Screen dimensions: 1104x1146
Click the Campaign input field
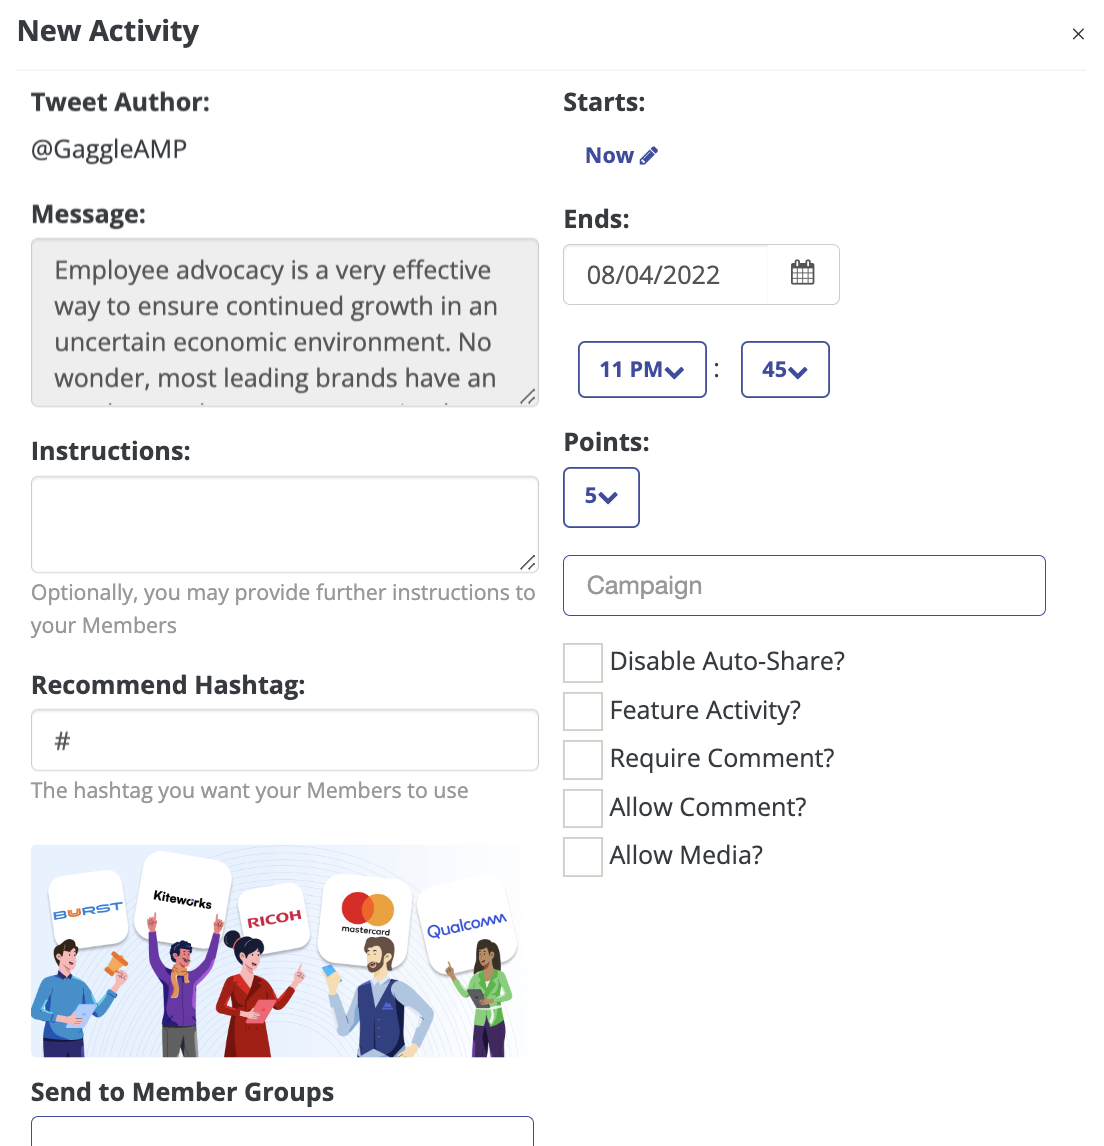(804, 585)
